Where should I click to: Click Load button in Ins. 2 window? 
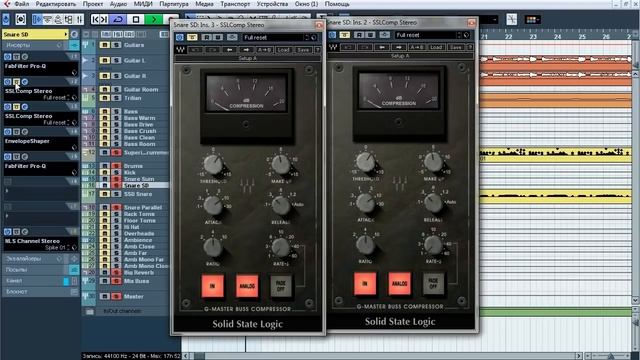[436, 47]
